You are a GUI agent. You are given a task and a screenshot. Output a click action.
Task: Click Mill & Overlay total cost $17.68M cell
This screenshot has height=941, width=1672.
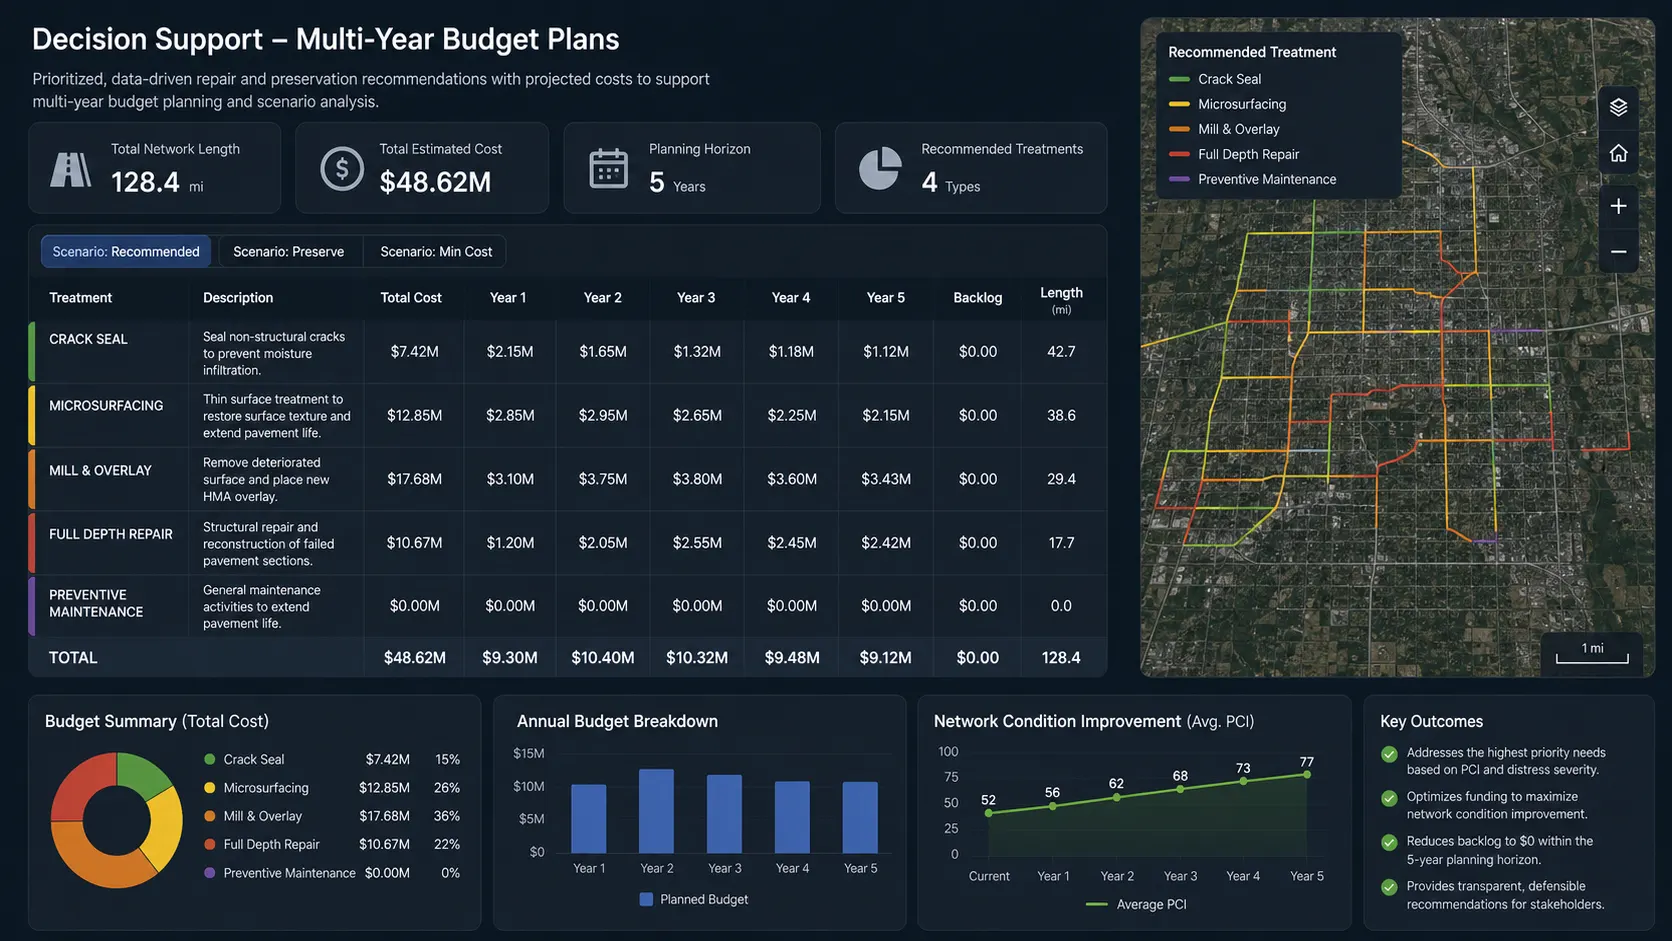(x=414, y=479)
